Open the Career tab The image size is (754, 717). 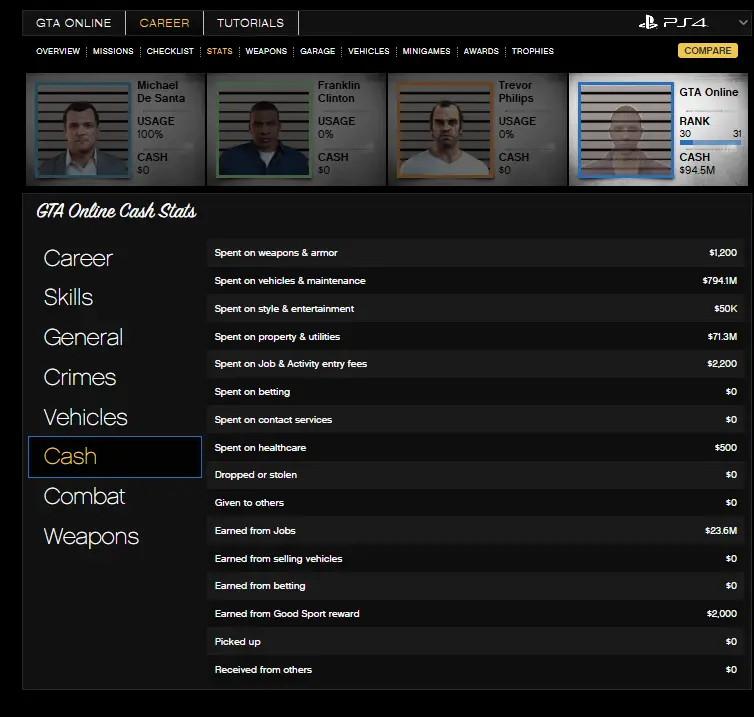coord(164,23)
